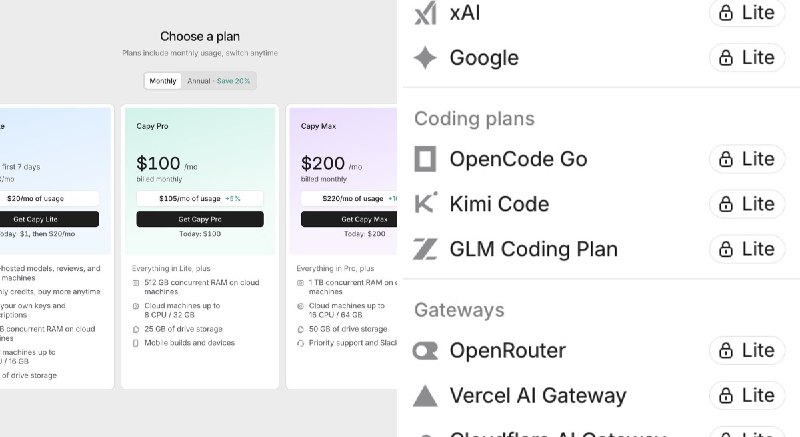The height and width of the screenshot is (437, 800).
Task: Click the Kimi Code K logo
Action: [x=425, y=203]
